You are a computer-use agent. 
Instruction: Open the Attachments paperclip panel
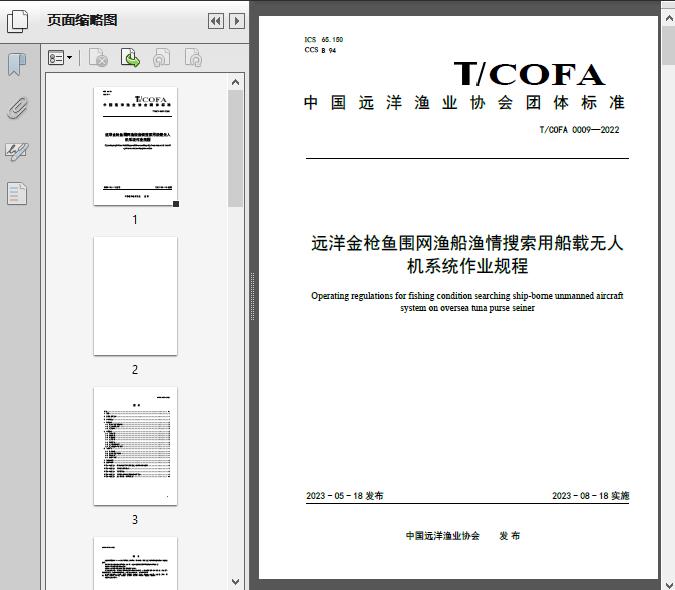pos(17,108)
